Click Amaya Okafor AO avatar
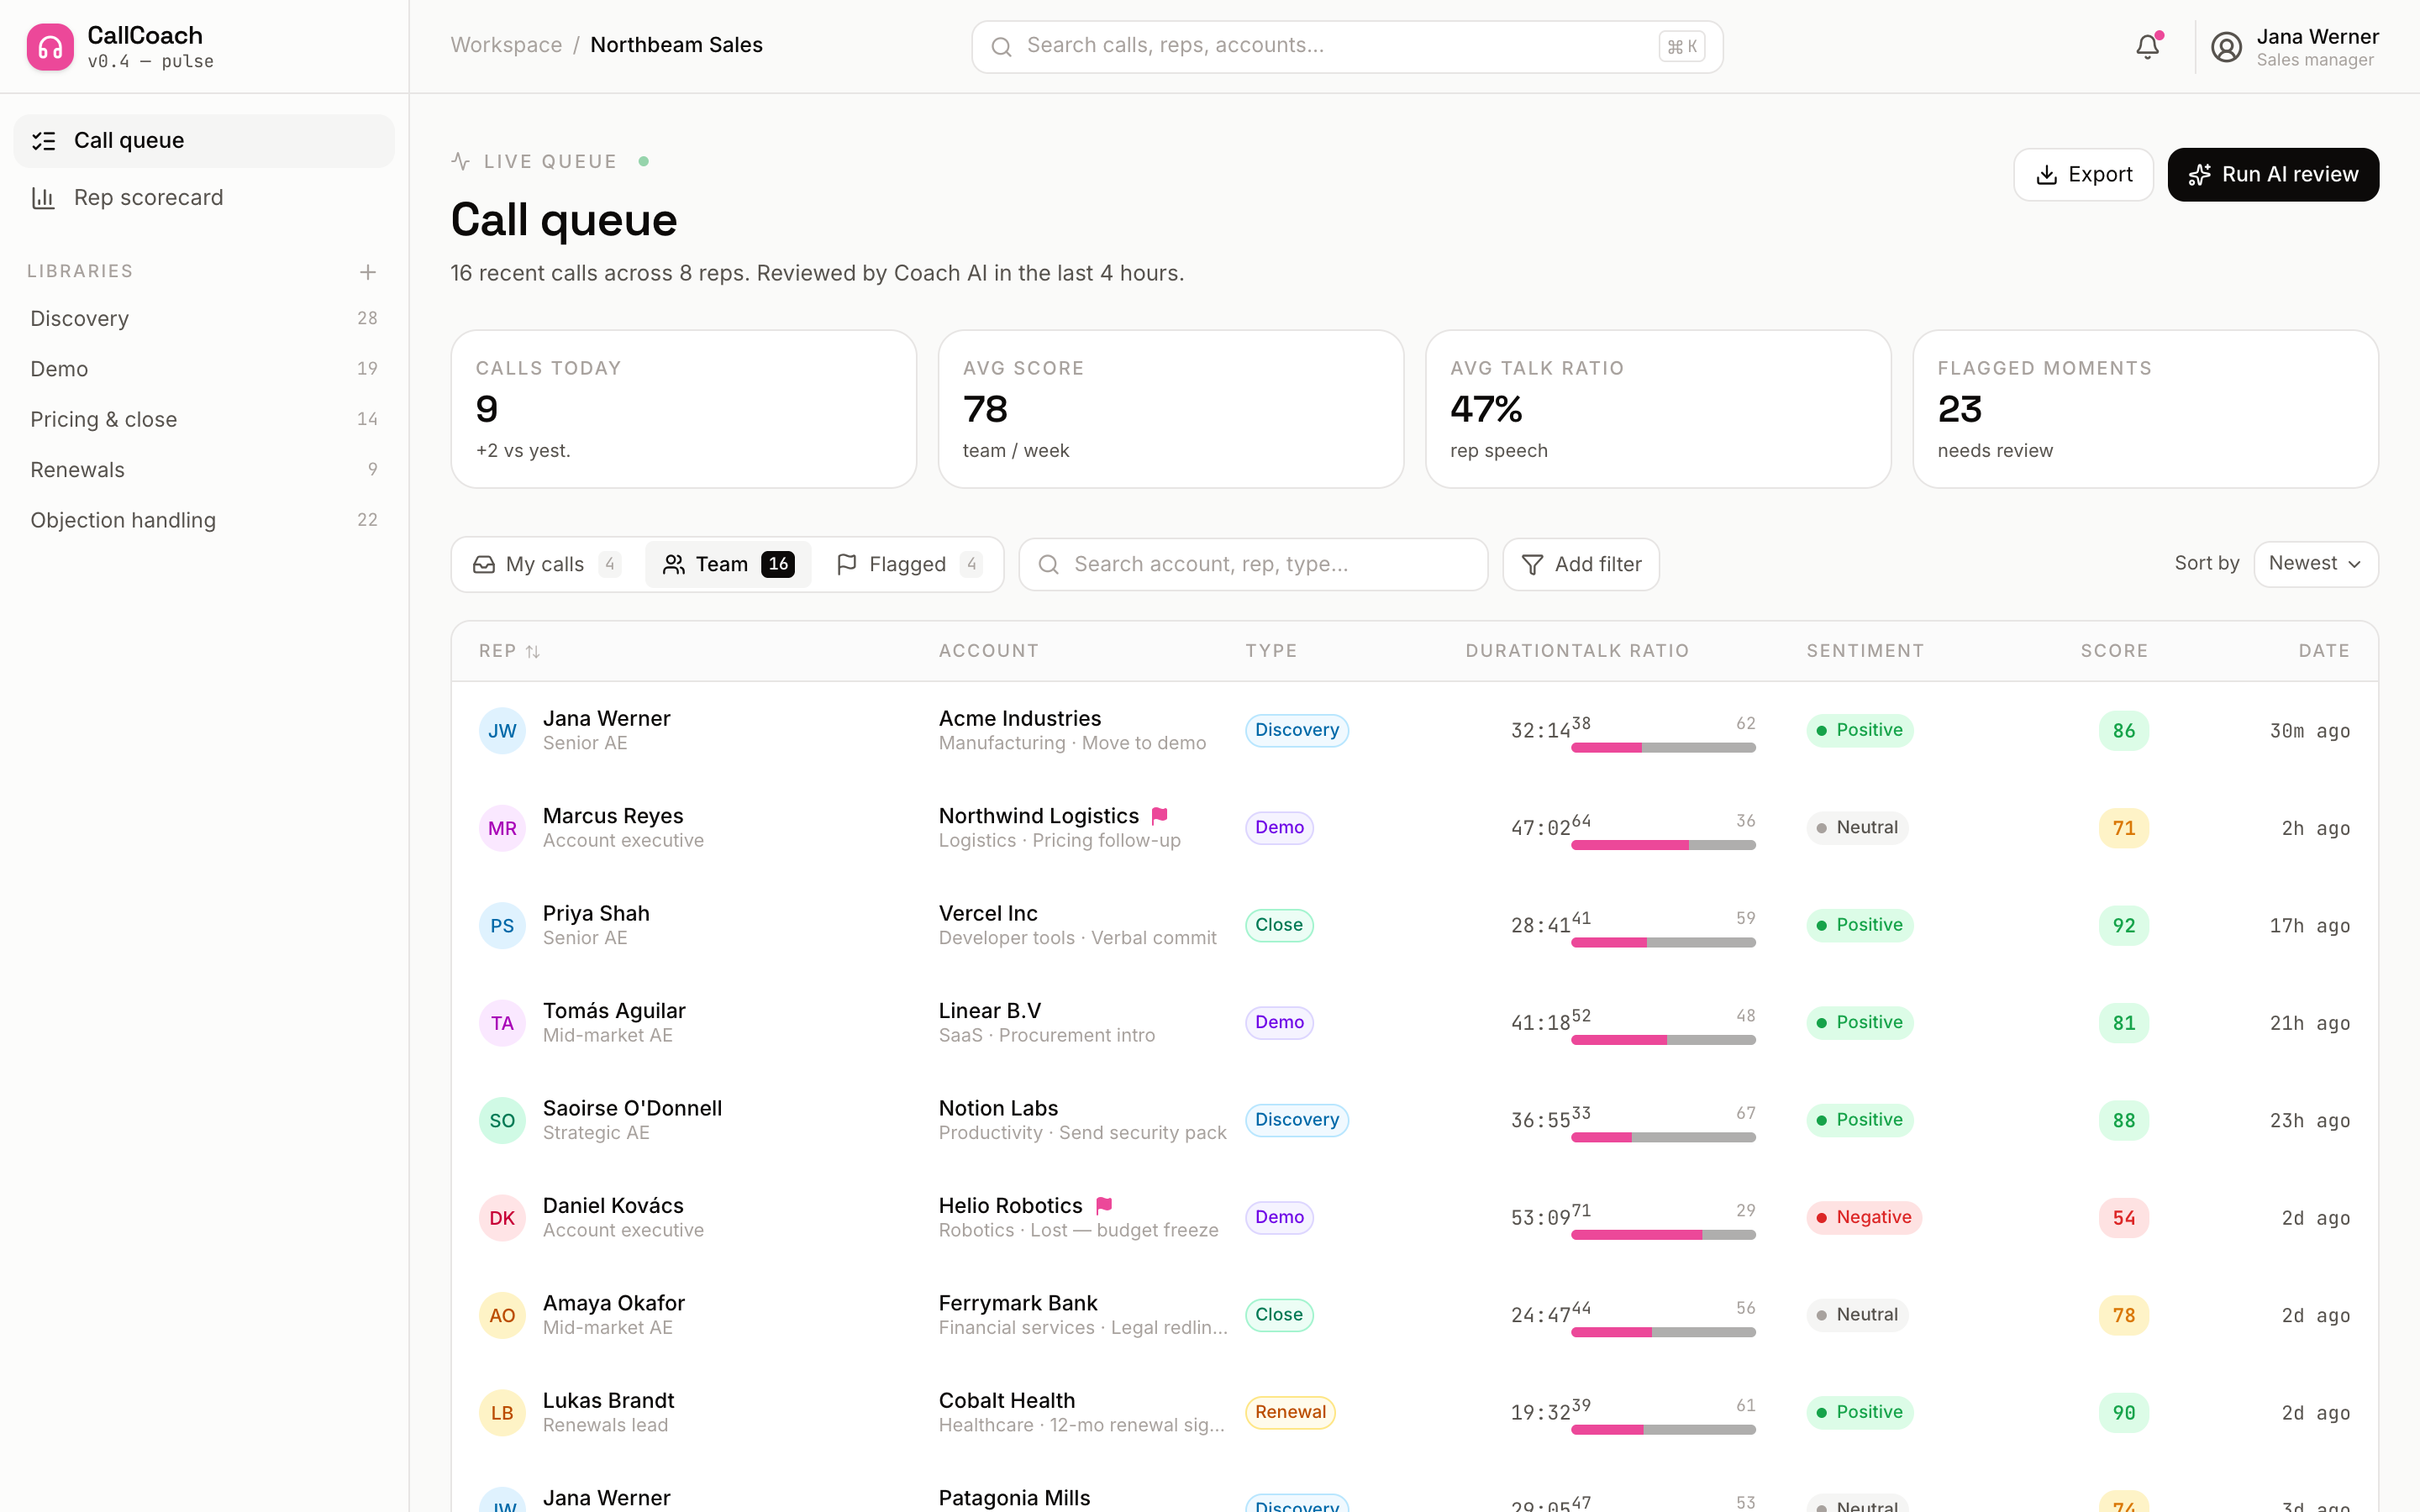The image size is (2420, 1512). 502,1315
